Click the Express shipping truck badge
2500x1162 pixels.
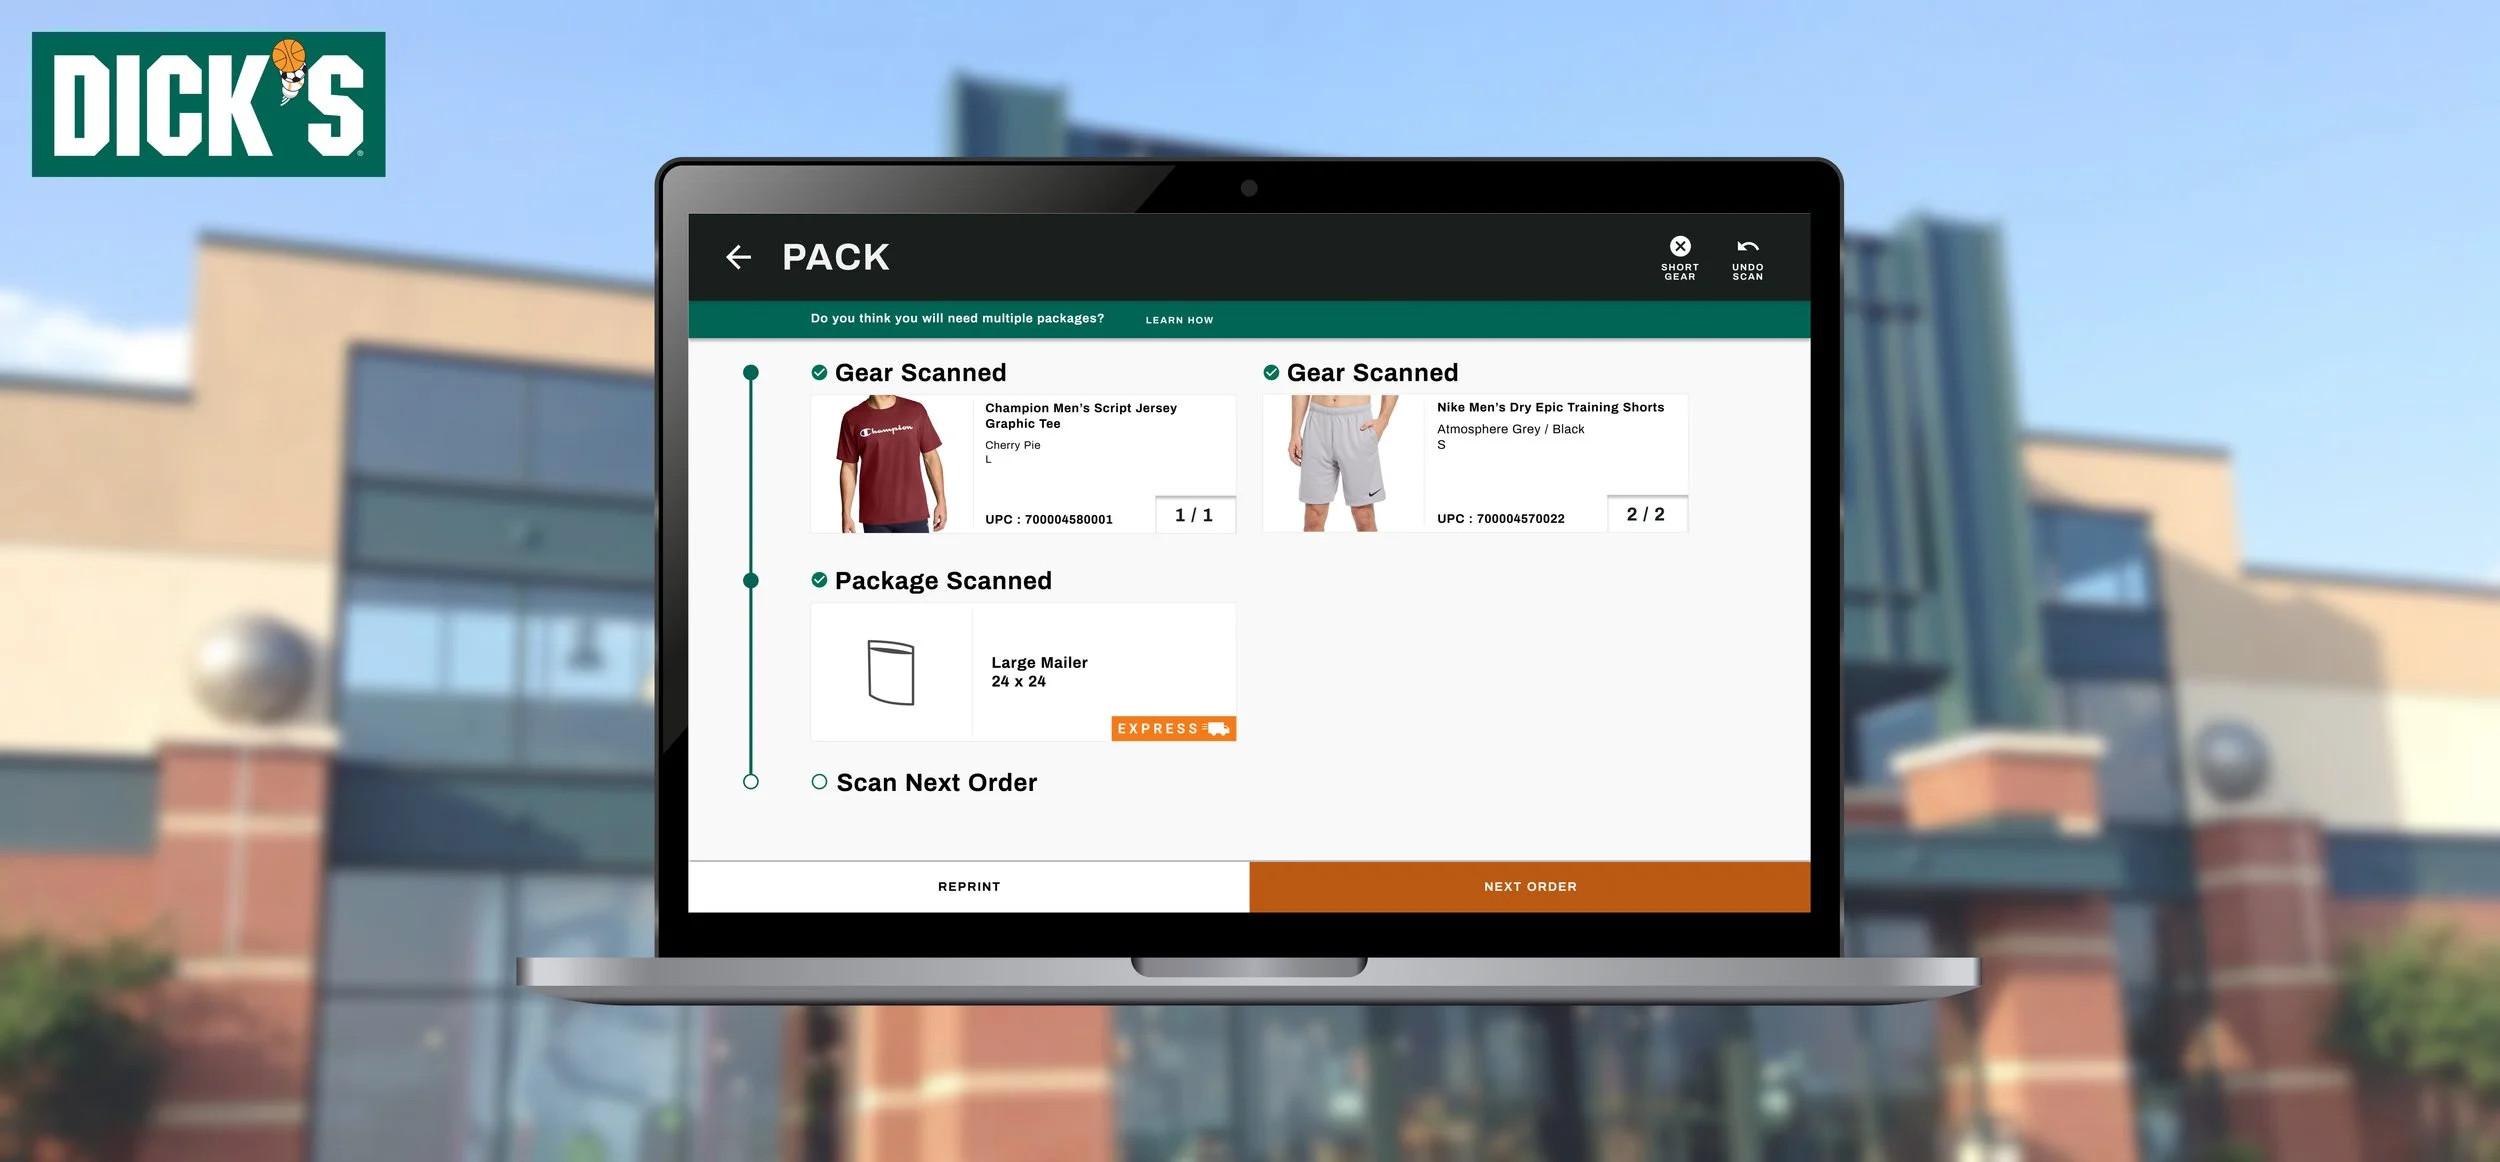(1173, 728)
